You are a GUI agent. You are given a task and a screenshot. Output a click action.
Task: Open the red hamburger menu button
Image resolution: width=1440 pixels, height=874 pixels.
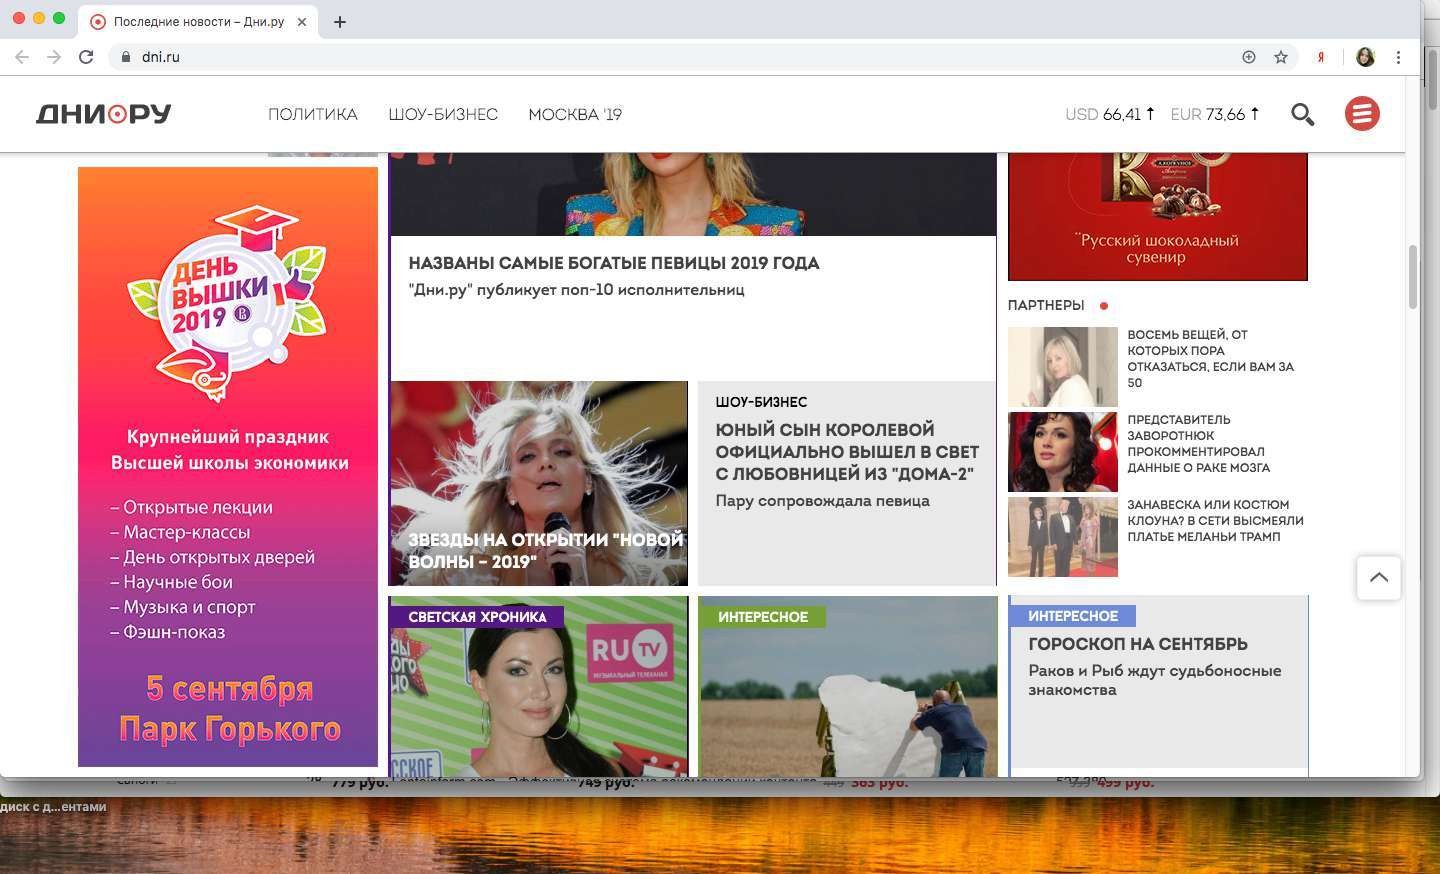[x=1361, y=114]
